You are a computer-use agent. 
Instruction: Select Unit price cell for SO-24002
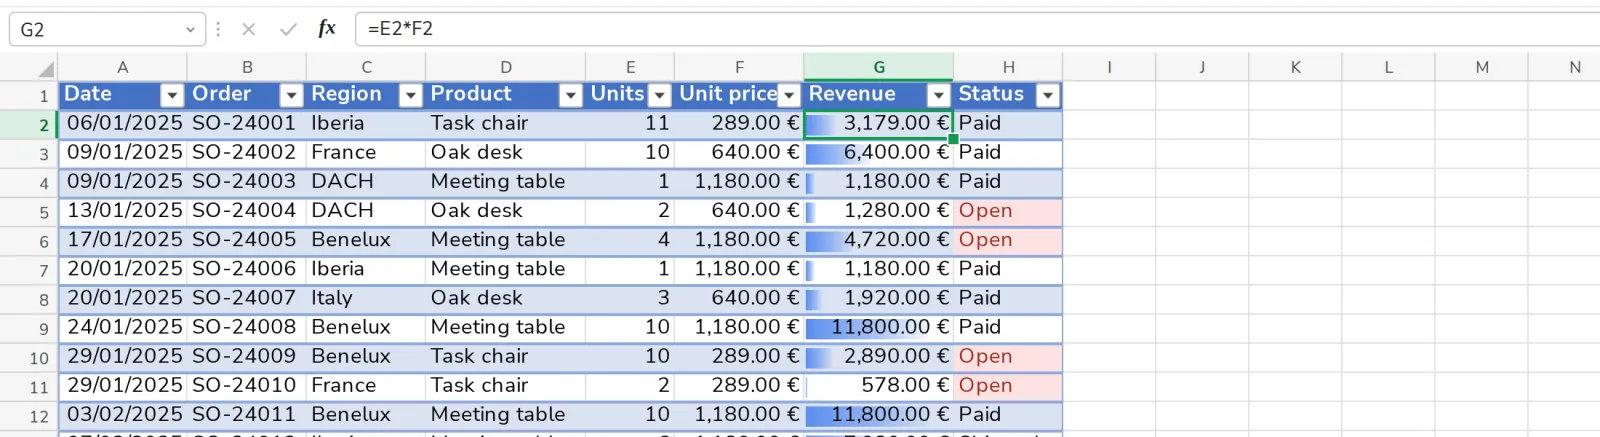739,153
